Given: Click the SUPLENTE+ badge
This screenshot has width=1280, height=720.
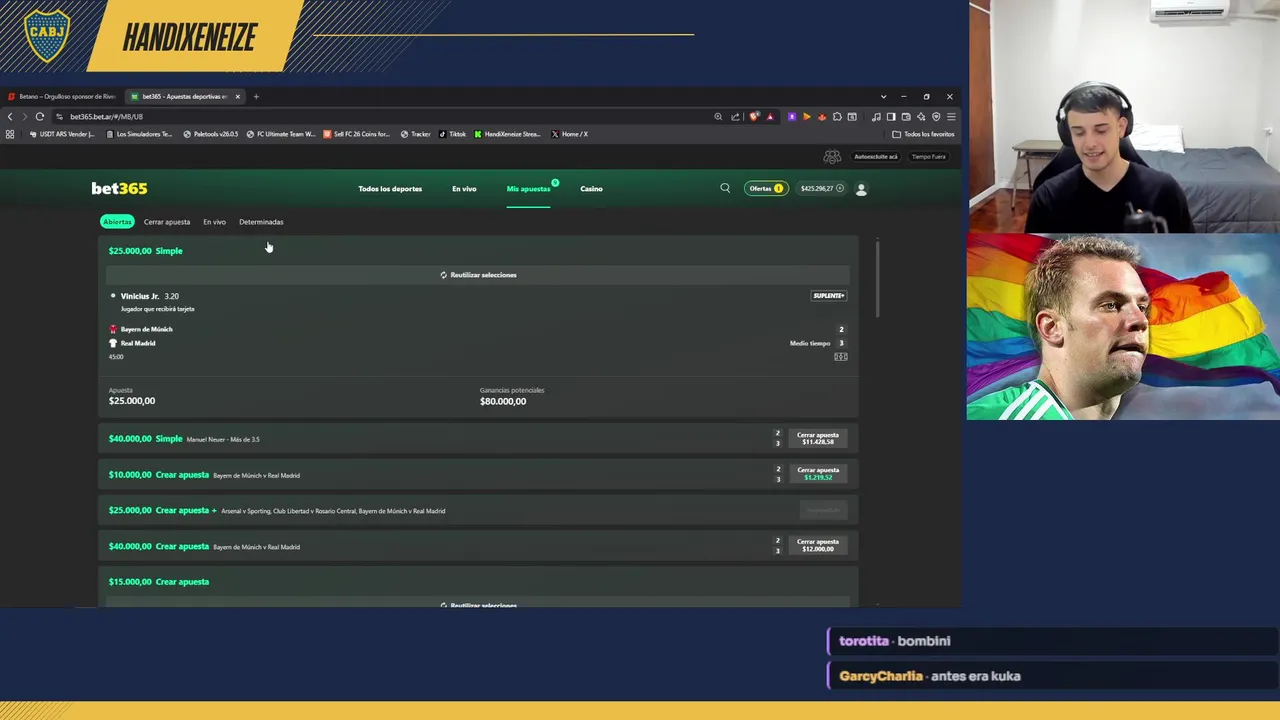Looking at the screenshot, I should [829, 296].
